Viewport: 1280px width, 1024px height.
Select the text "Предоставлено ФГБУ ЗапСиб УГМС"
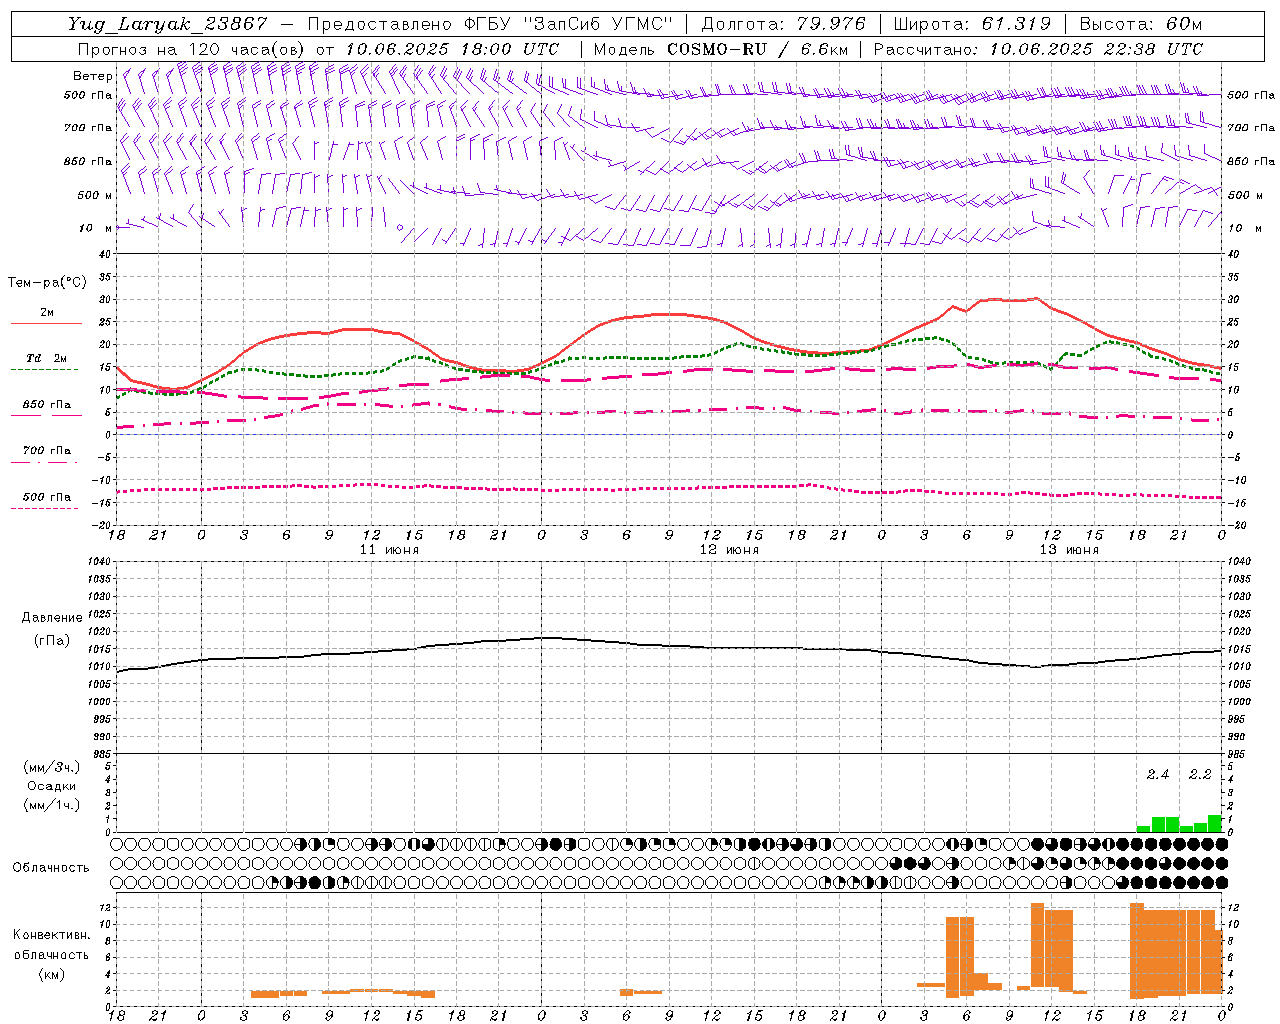pyautogui.click(x=490, y=24)
